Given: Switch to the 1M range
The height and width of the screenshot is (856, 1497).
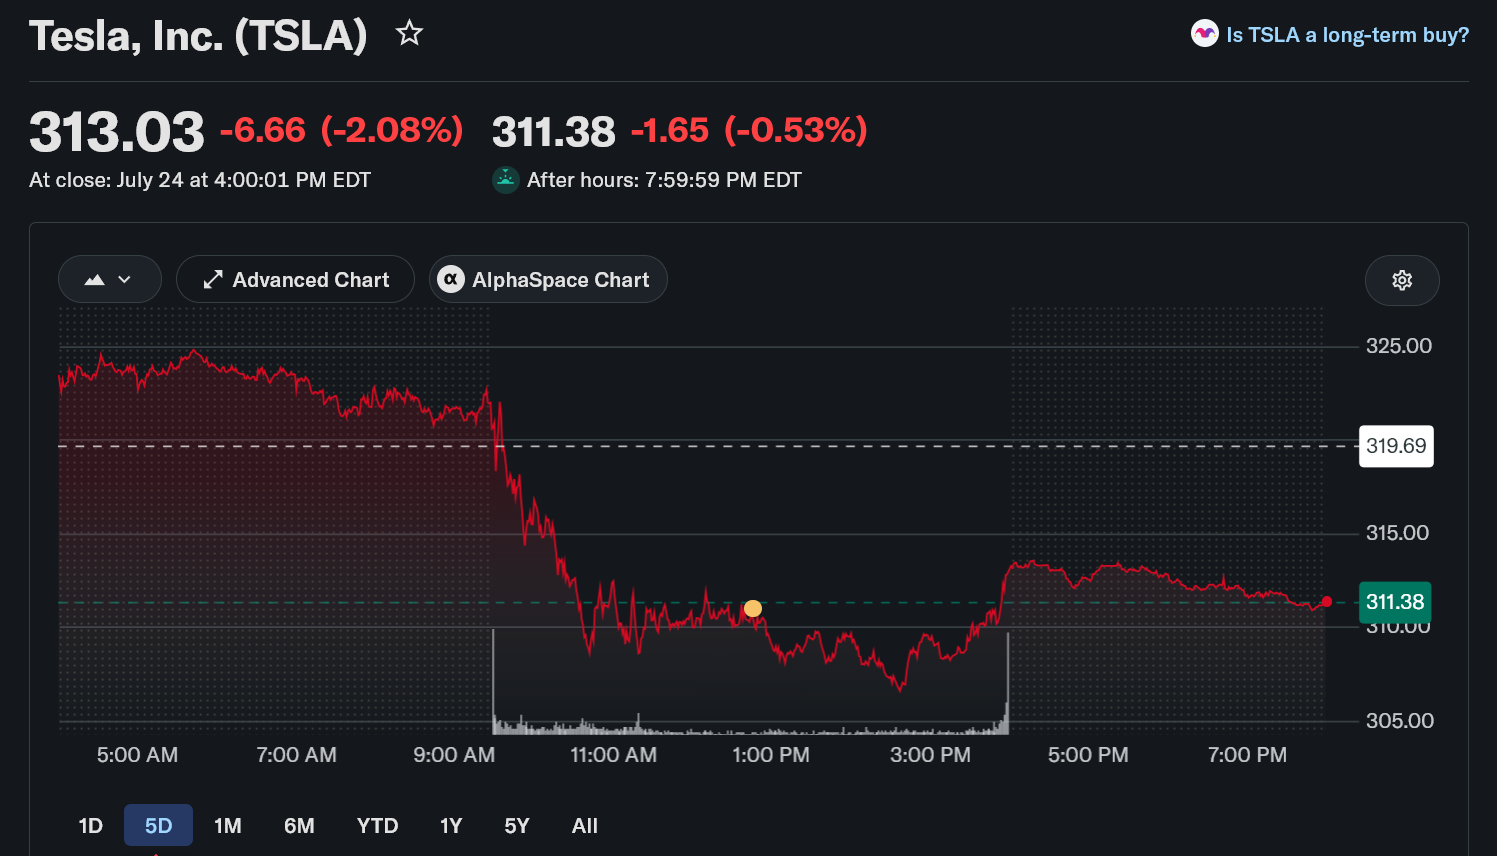Looking at the screenshot, I should (x=228, y=826).
